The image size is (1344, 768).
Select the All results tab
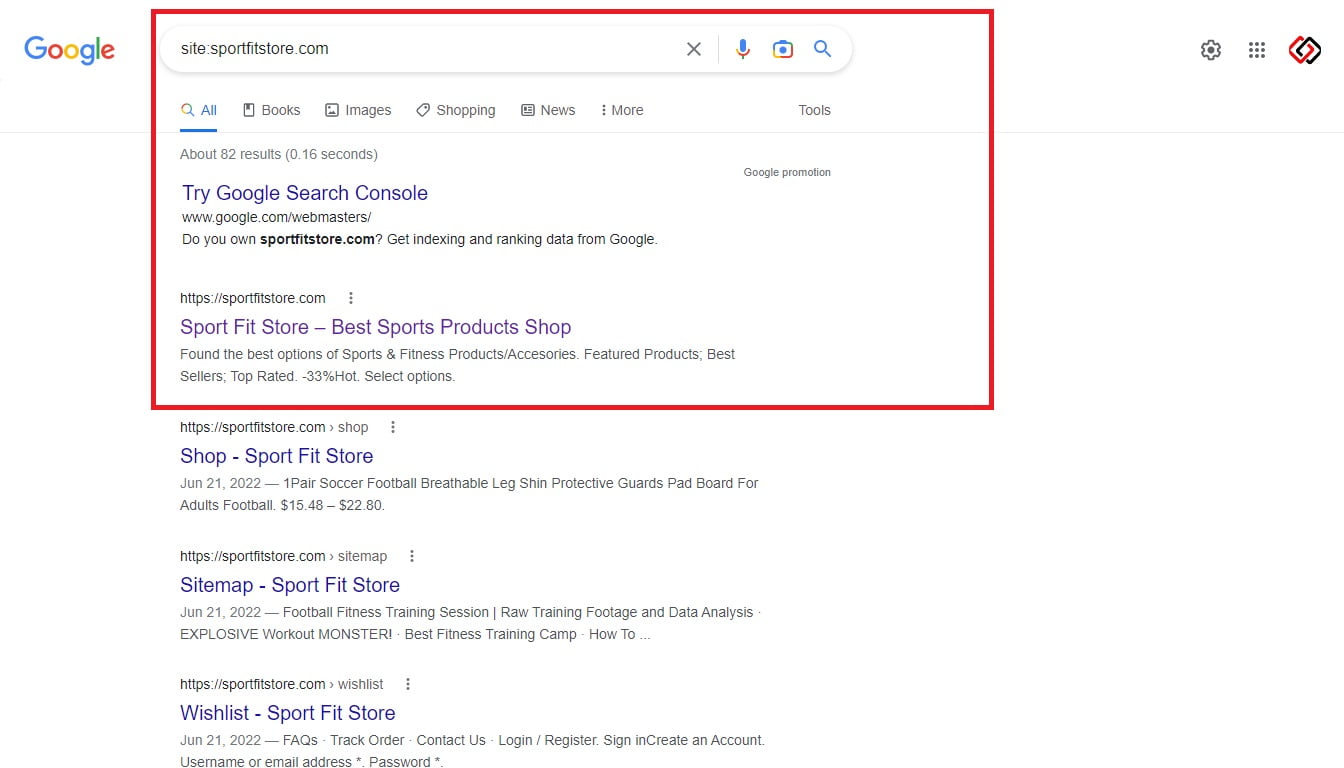199,110
